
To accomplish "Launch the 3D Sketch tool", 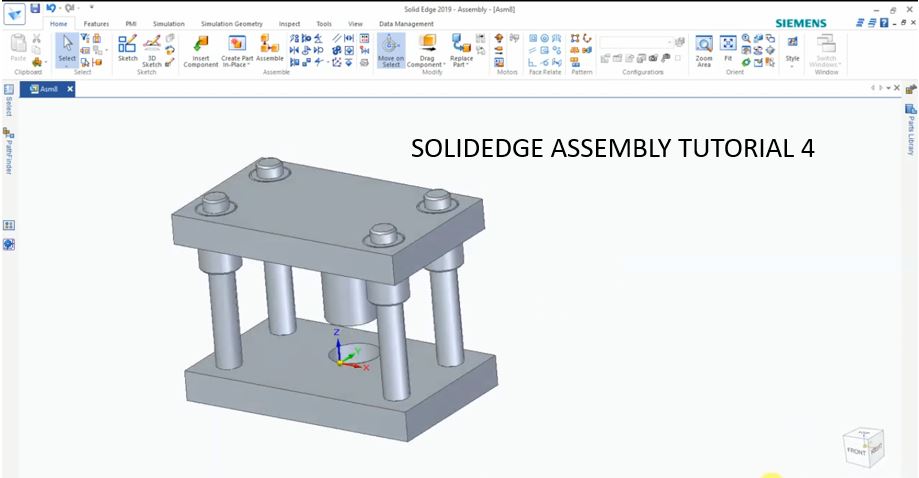I will [152, 50].
